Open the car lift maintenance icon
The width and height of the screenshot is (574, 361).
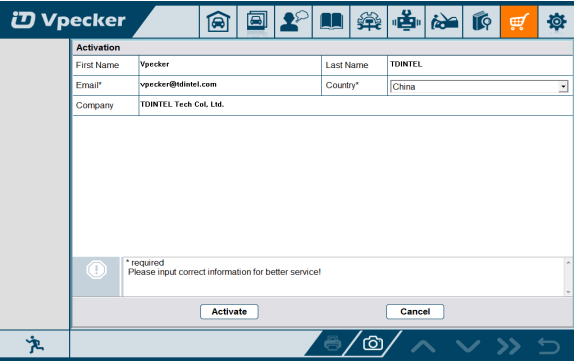tap(369, 22)
